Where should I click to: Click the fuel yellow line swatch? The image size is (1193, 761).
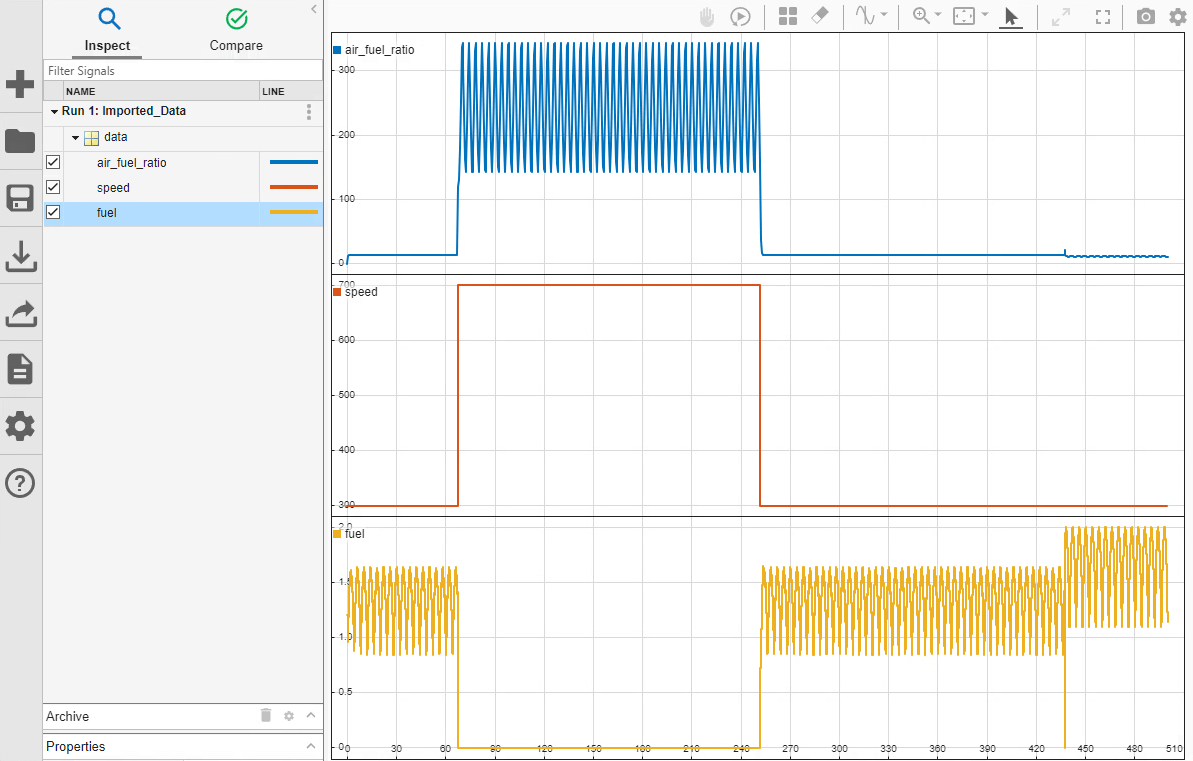[x=294, y=212]
